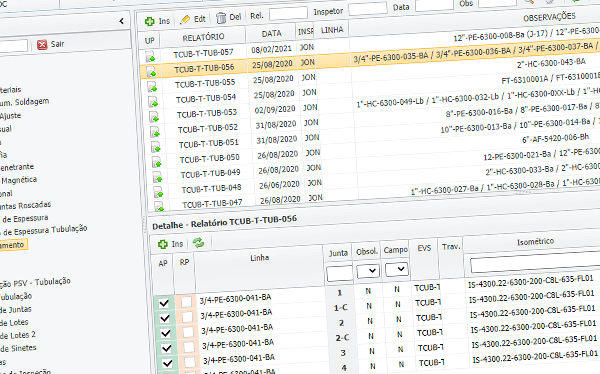Viewport: 600px width, 374px height.
Task: Check RP checkbox for Junta 3 row
Action: pyautogui.click(x=190, y=362)
